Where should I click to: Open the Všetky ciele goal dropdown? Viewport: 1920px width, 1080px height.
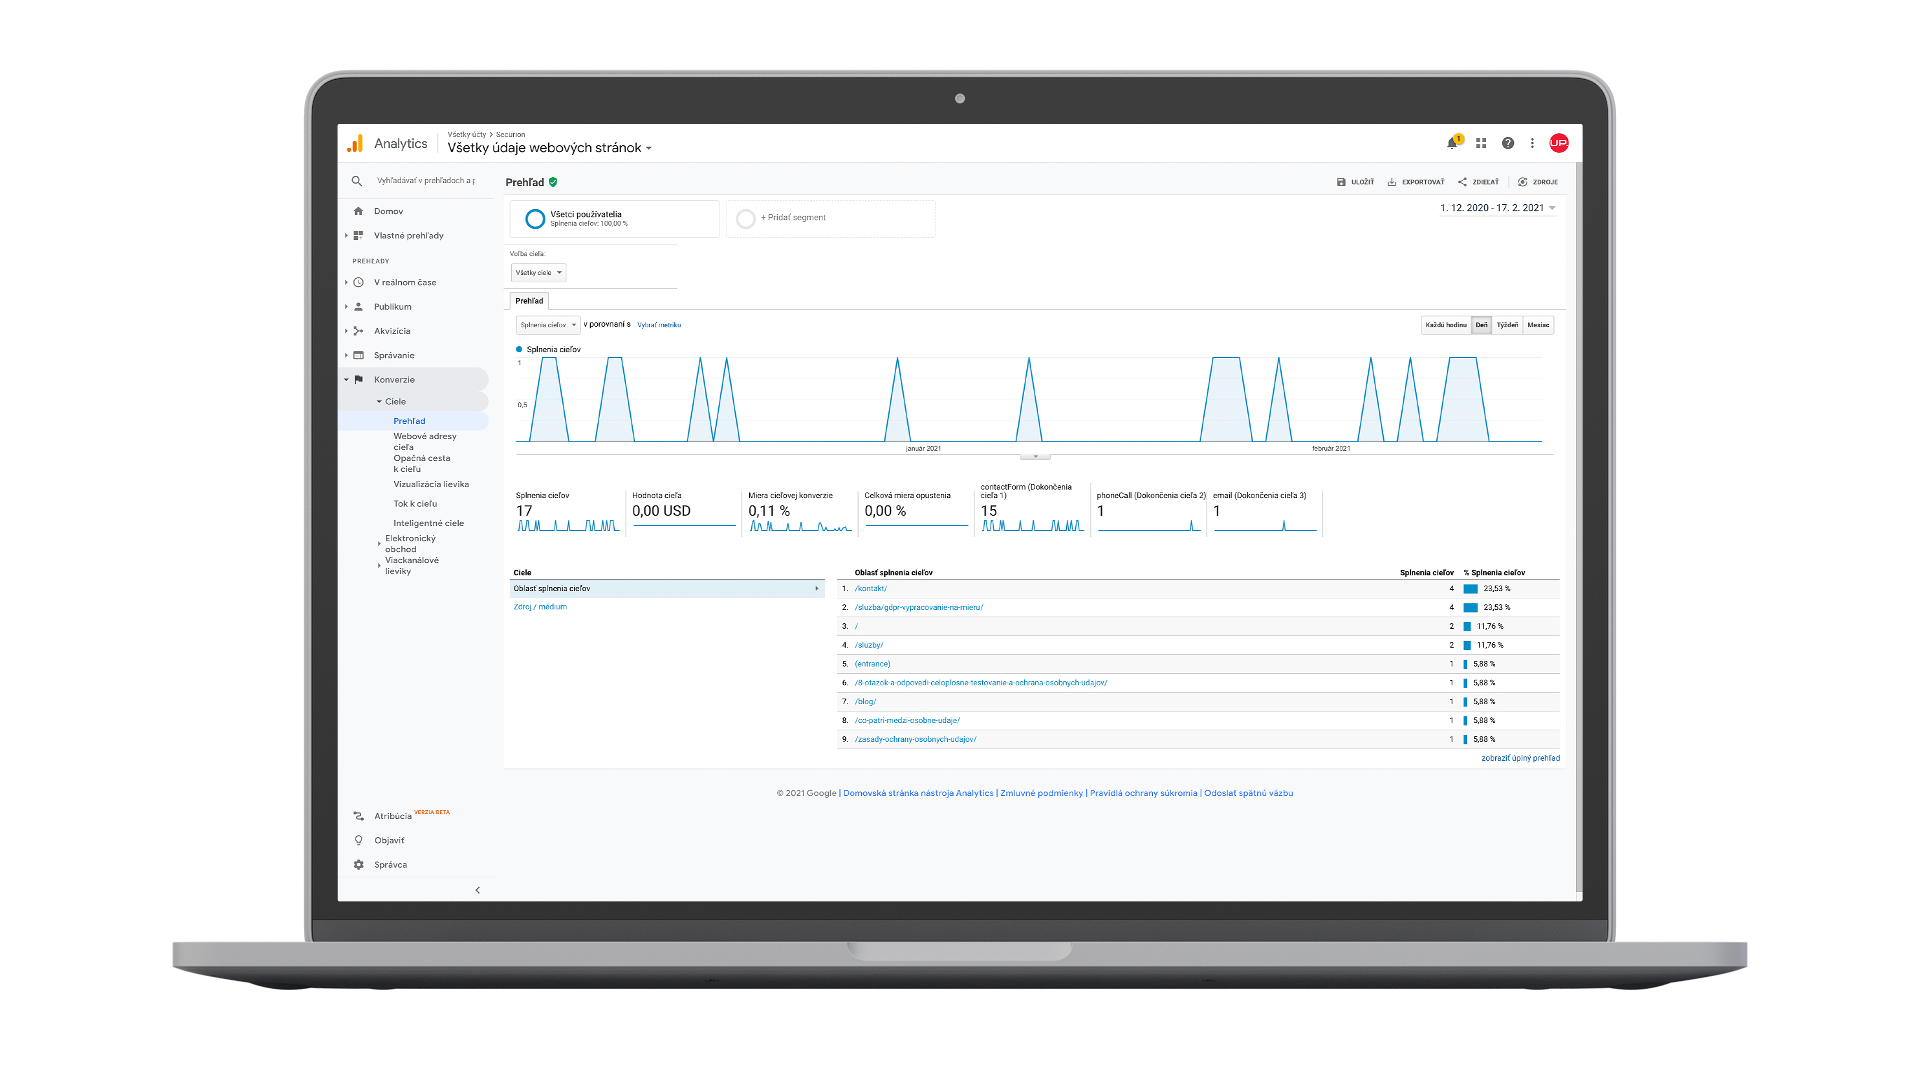coord(539,273)
